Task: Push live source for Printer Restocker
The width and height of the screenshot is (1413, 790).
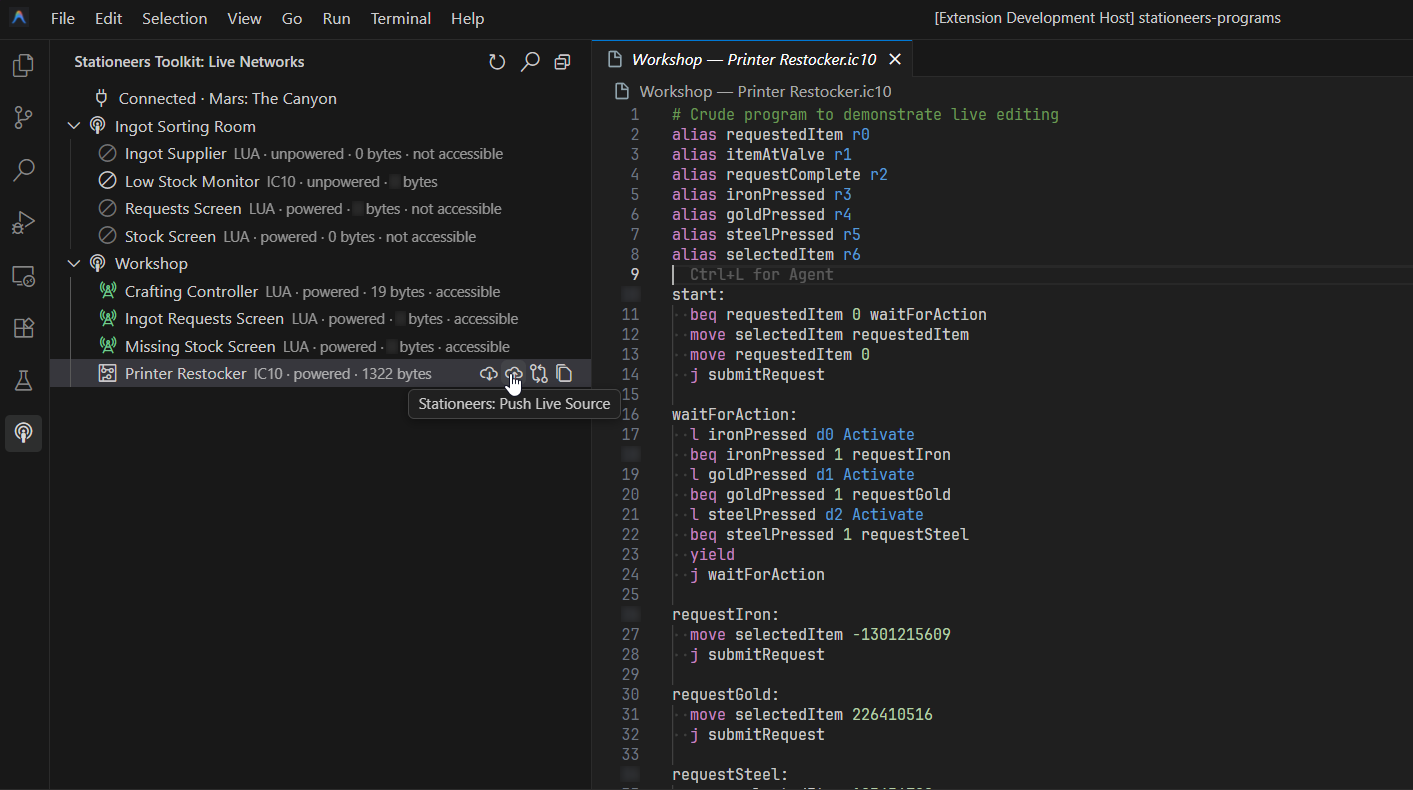Action: [513, 374]
